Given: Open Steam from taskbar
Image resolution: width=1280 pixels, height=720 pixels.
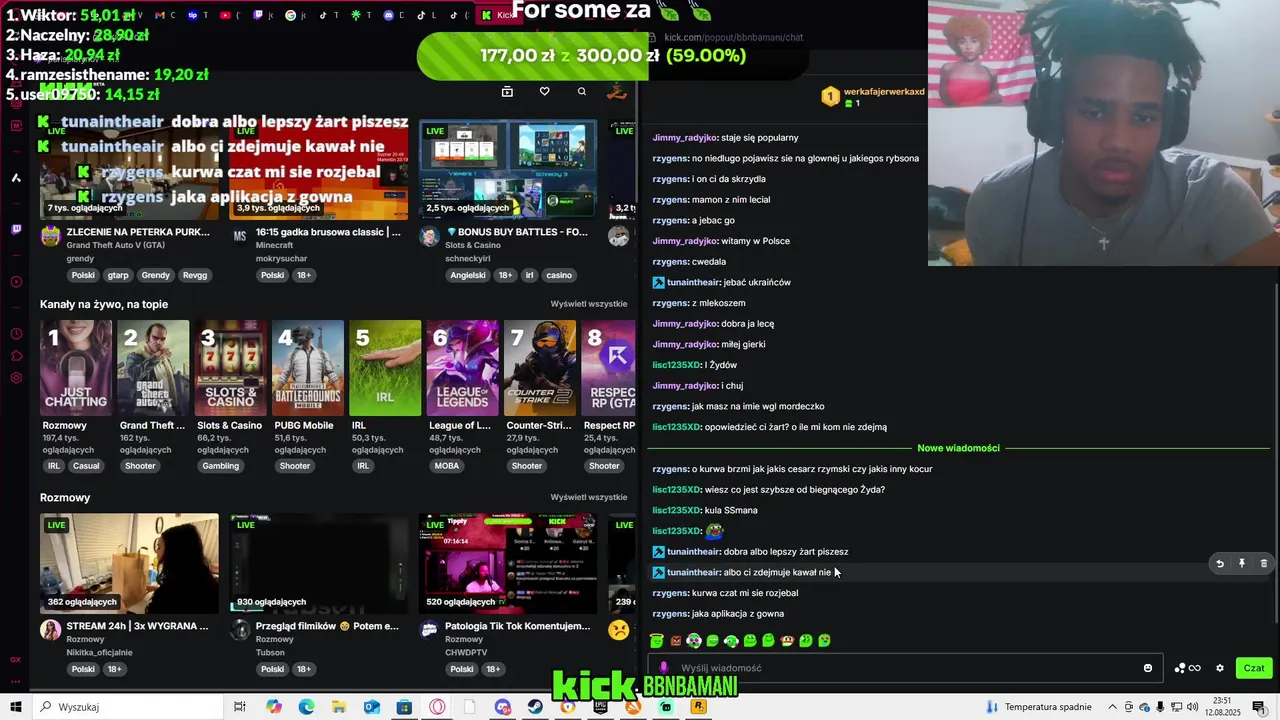Looking at the screenshot, I should click(x=535, y=707).
